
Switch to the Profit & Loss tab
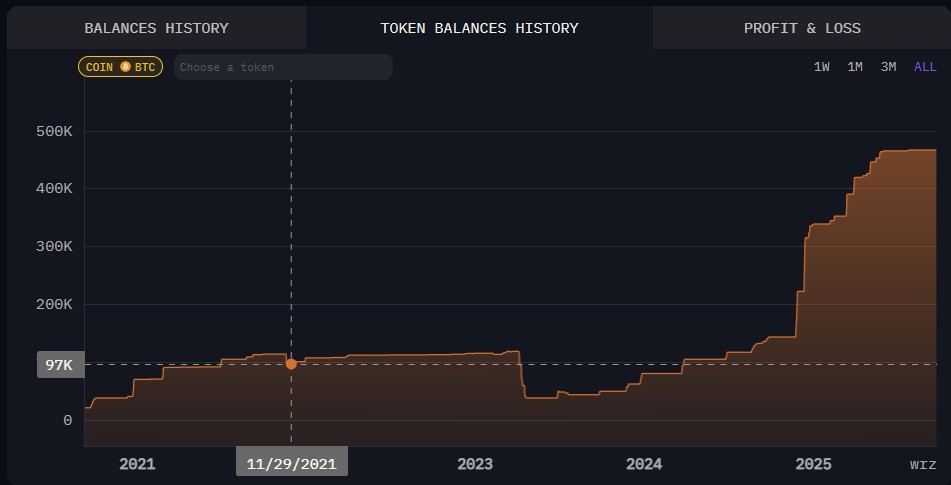(801, 28)
